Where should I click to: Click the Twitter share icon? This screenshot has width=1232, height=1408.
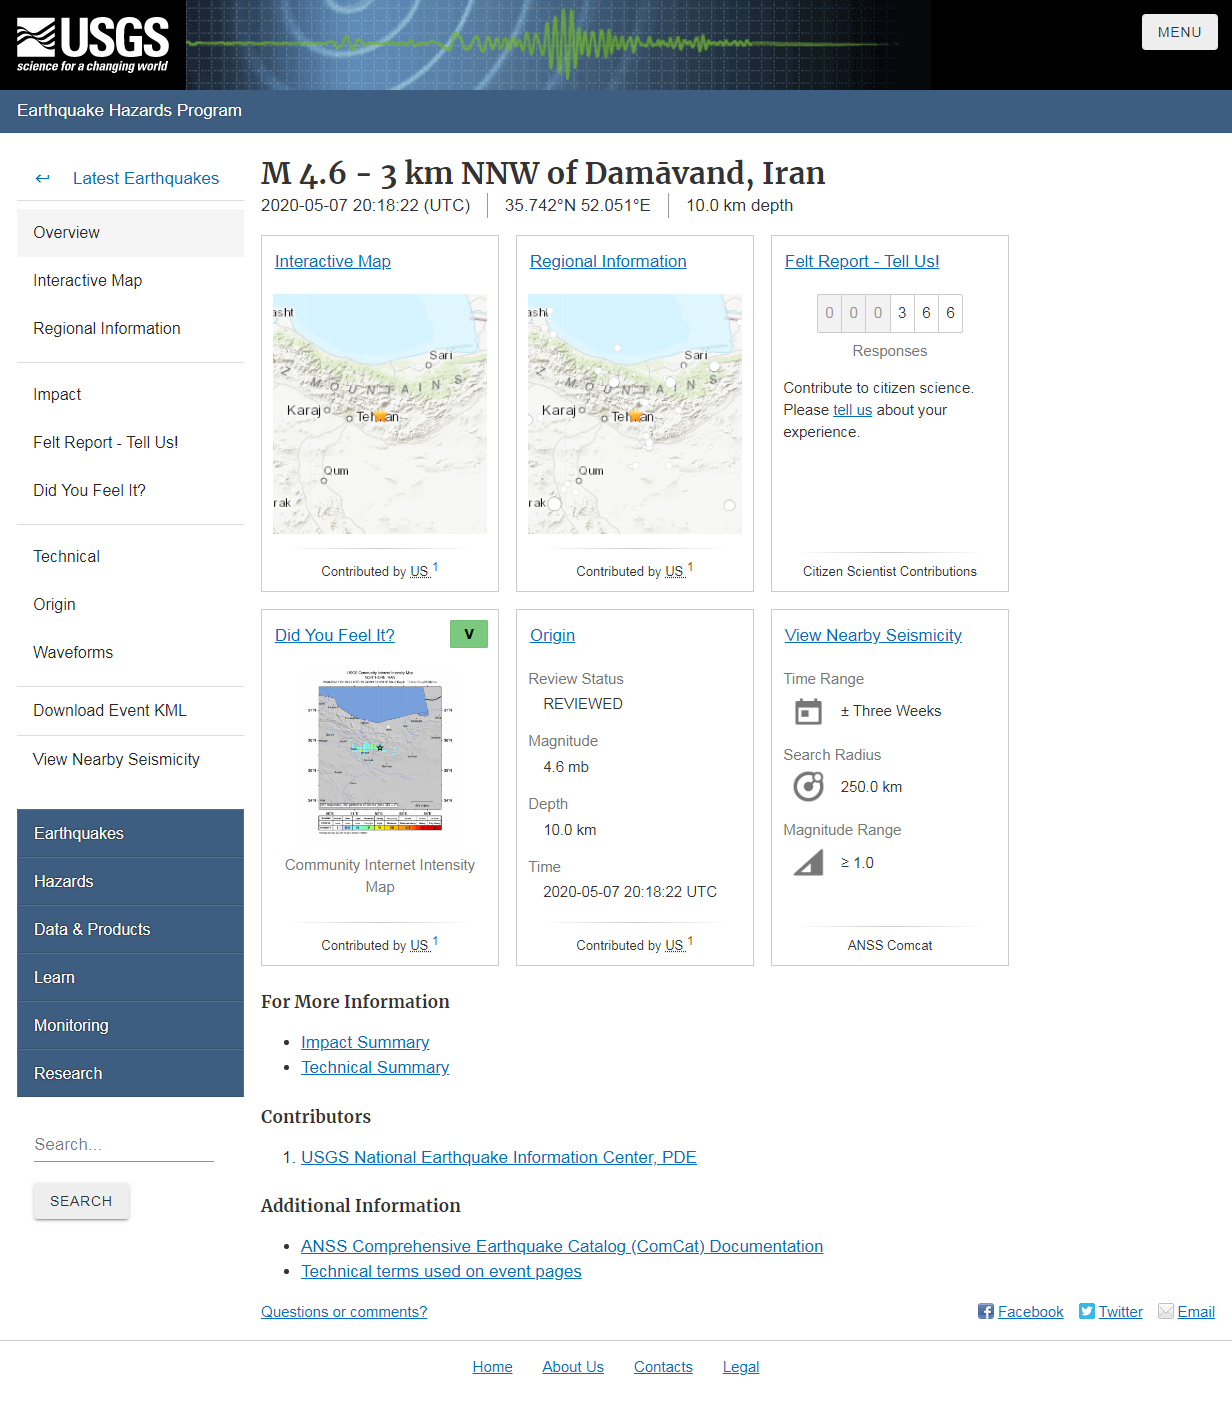point(1086,1311)
